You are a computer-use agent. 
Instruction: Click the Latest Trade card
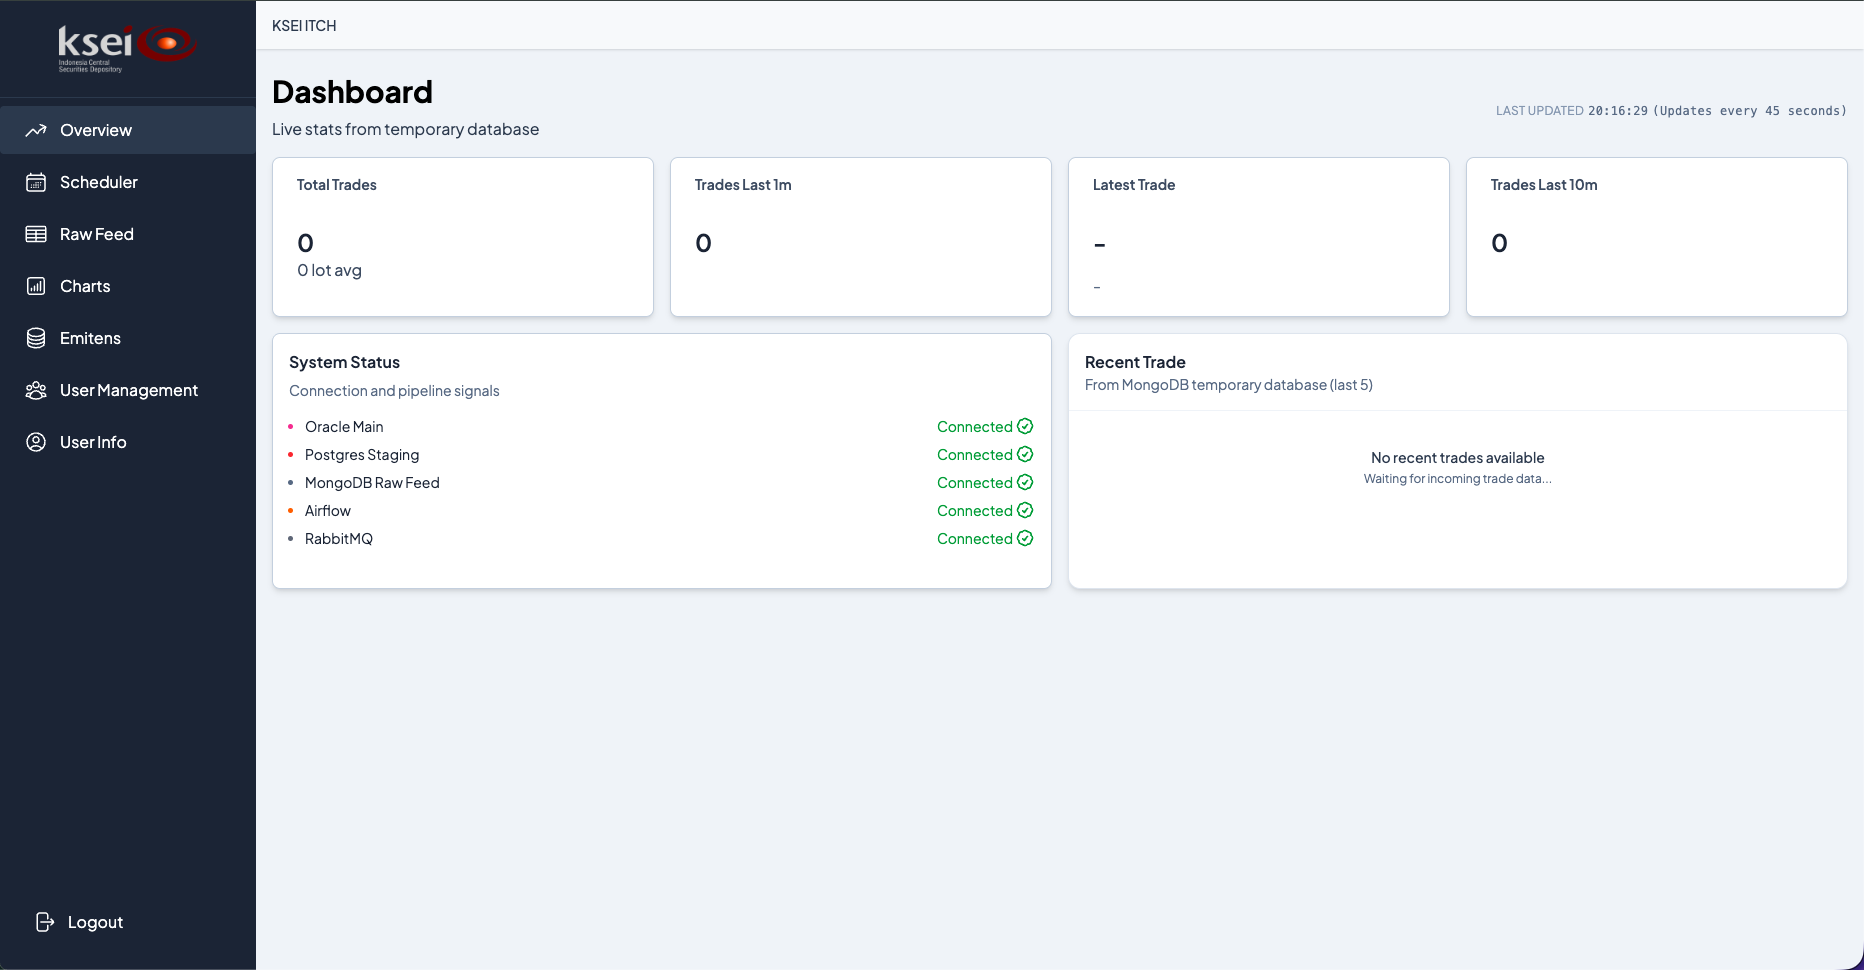1259,237
